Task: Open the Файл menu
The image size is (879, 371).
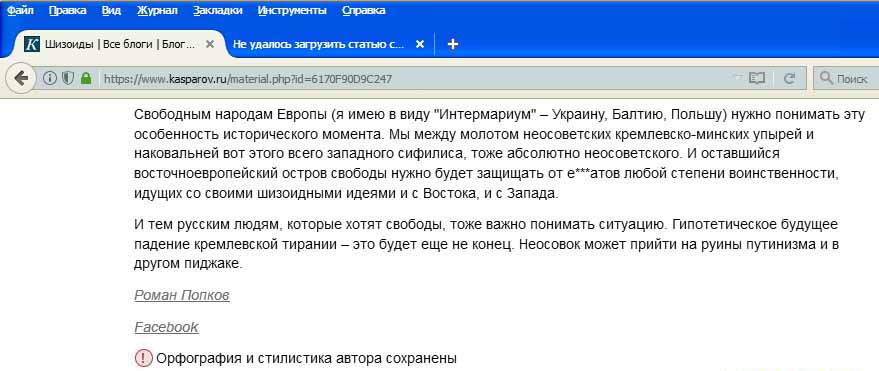Action: (20, 10)
